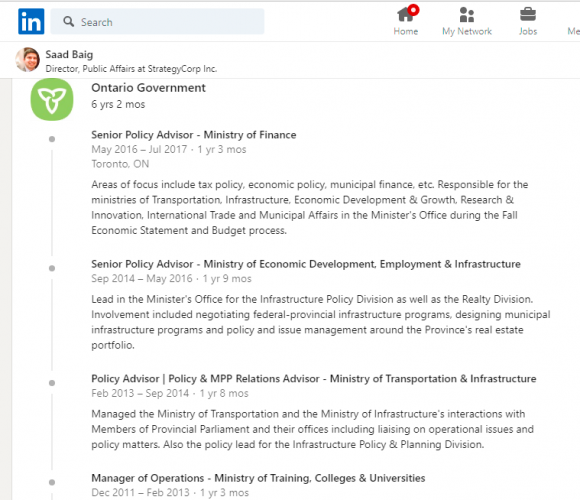Image resolution: width=580 pixels, height=500 pixels.
Task: Click timeline dot beside Ministry of Finance role
Action: click(52, 139)
